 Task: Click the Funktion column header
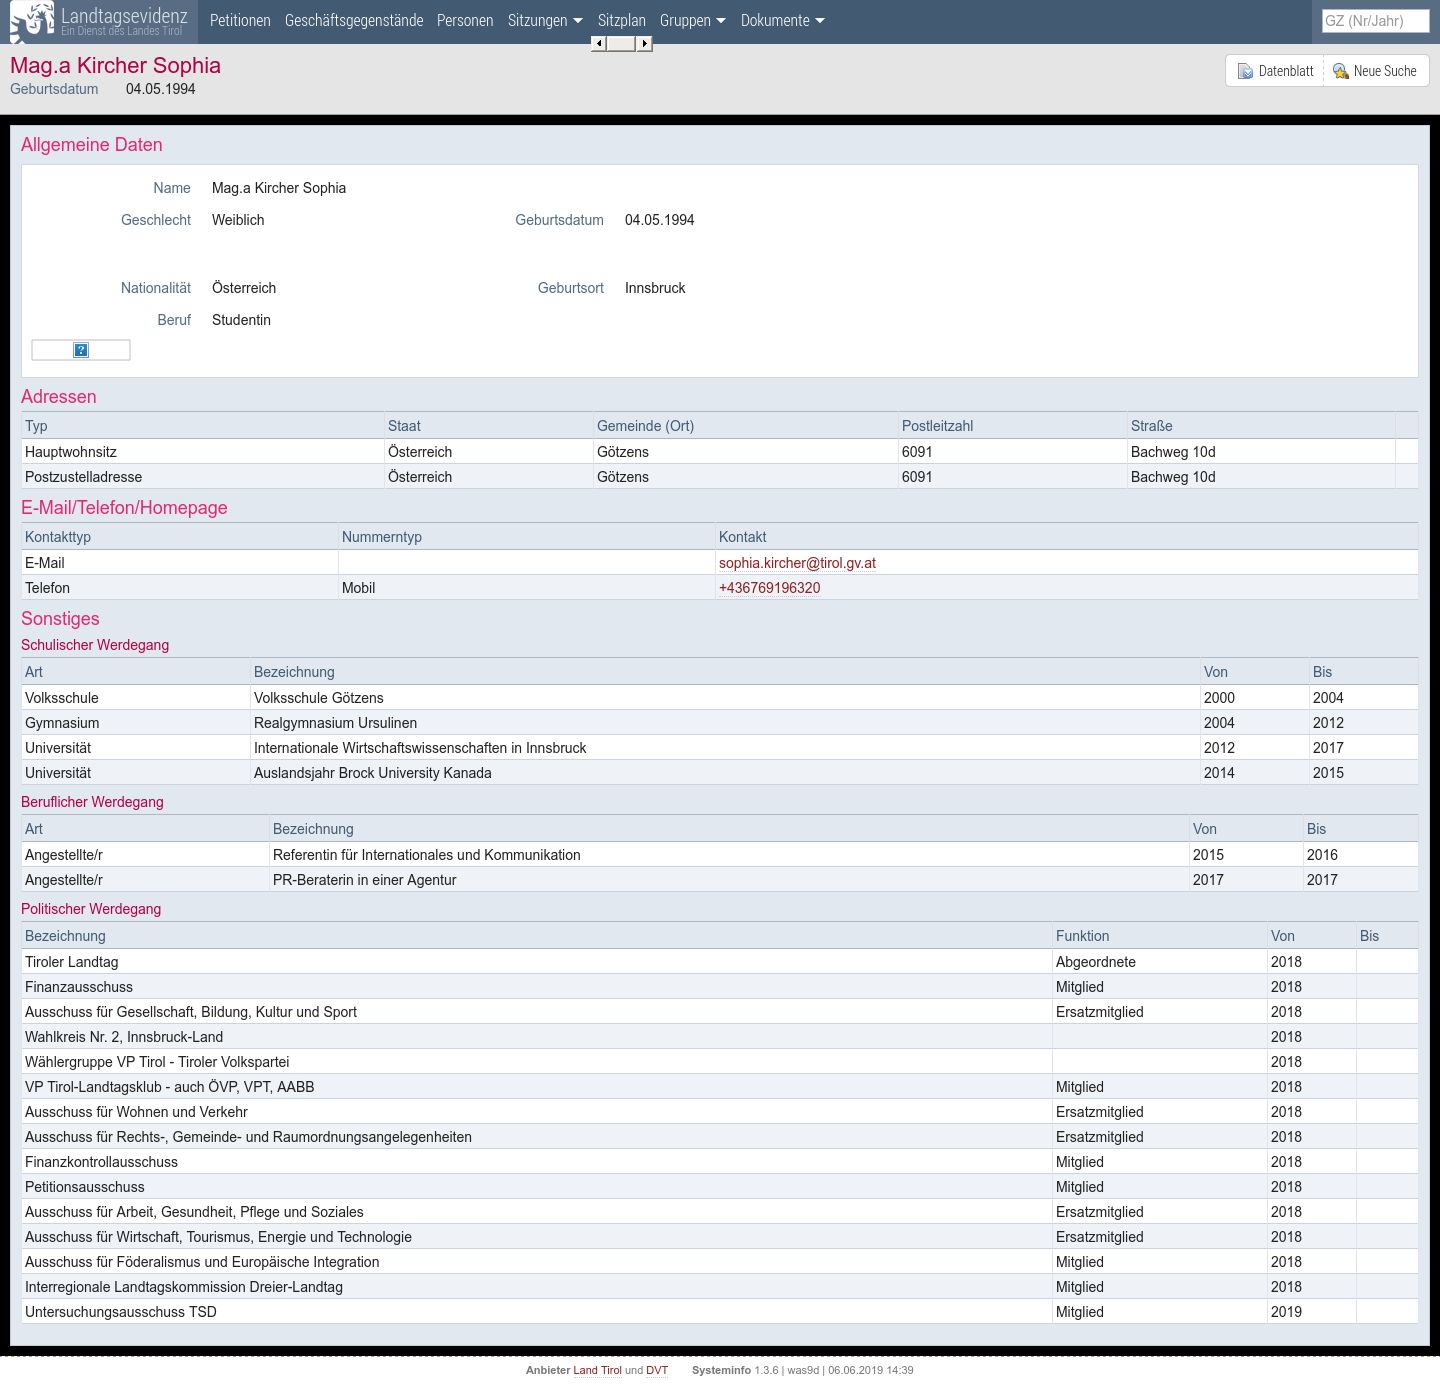[x=1082, y=936]
